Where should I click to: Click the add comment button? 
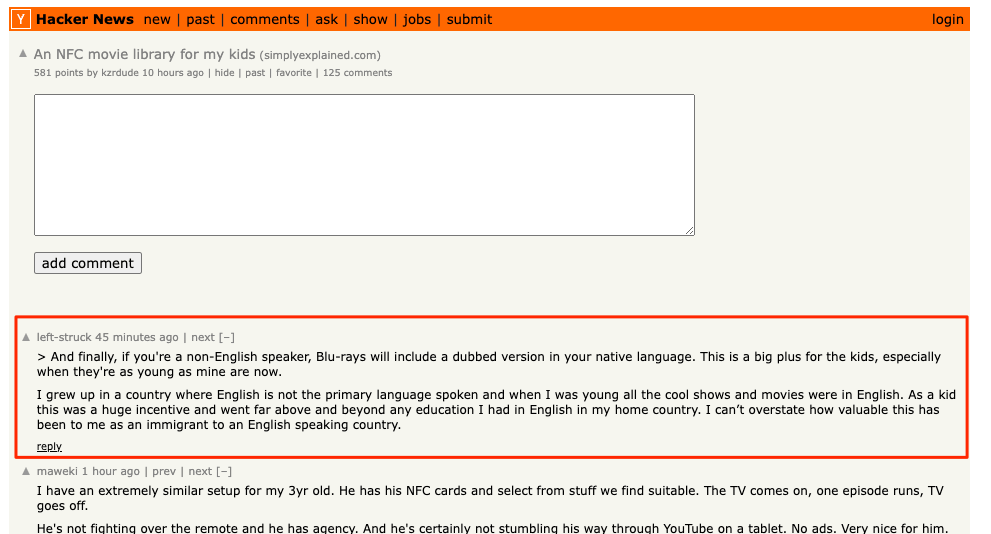click(x=88, y=264)
